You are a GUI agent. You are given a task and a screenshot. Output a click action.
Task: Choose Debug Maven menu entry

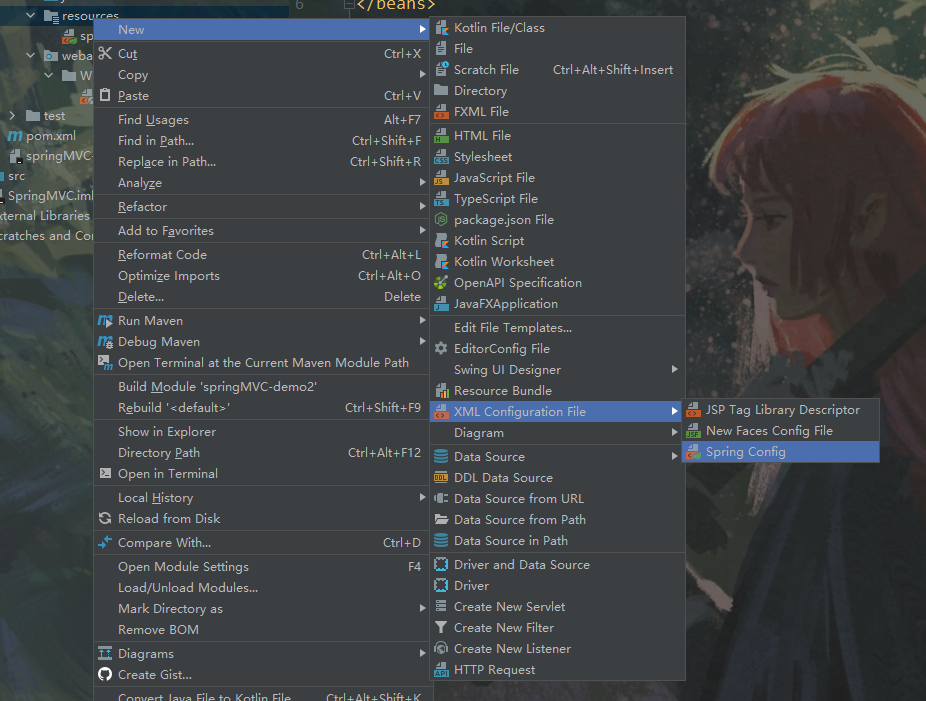(x=261, y=341)
